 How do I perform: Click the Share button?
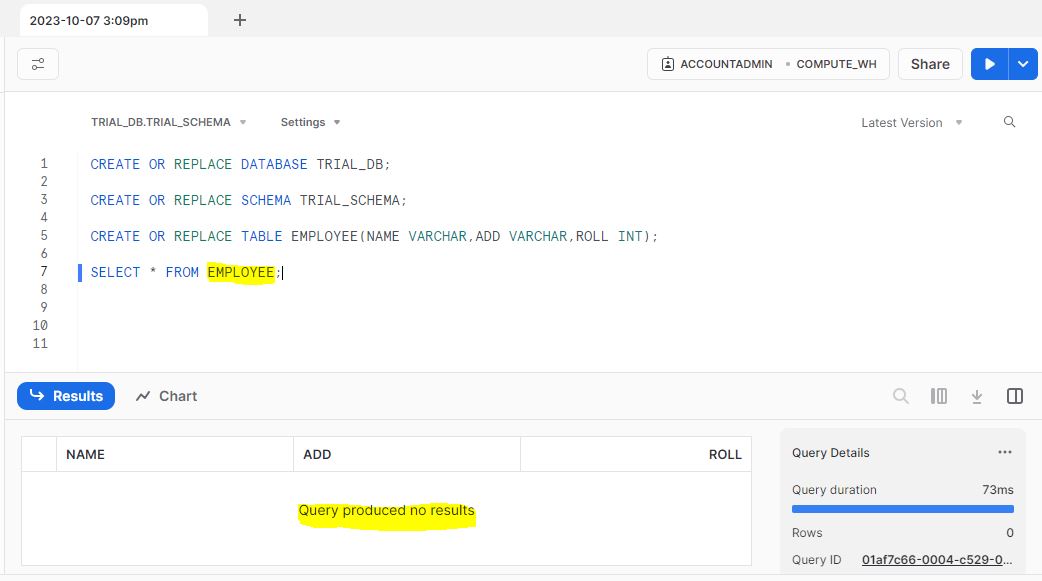930,64
